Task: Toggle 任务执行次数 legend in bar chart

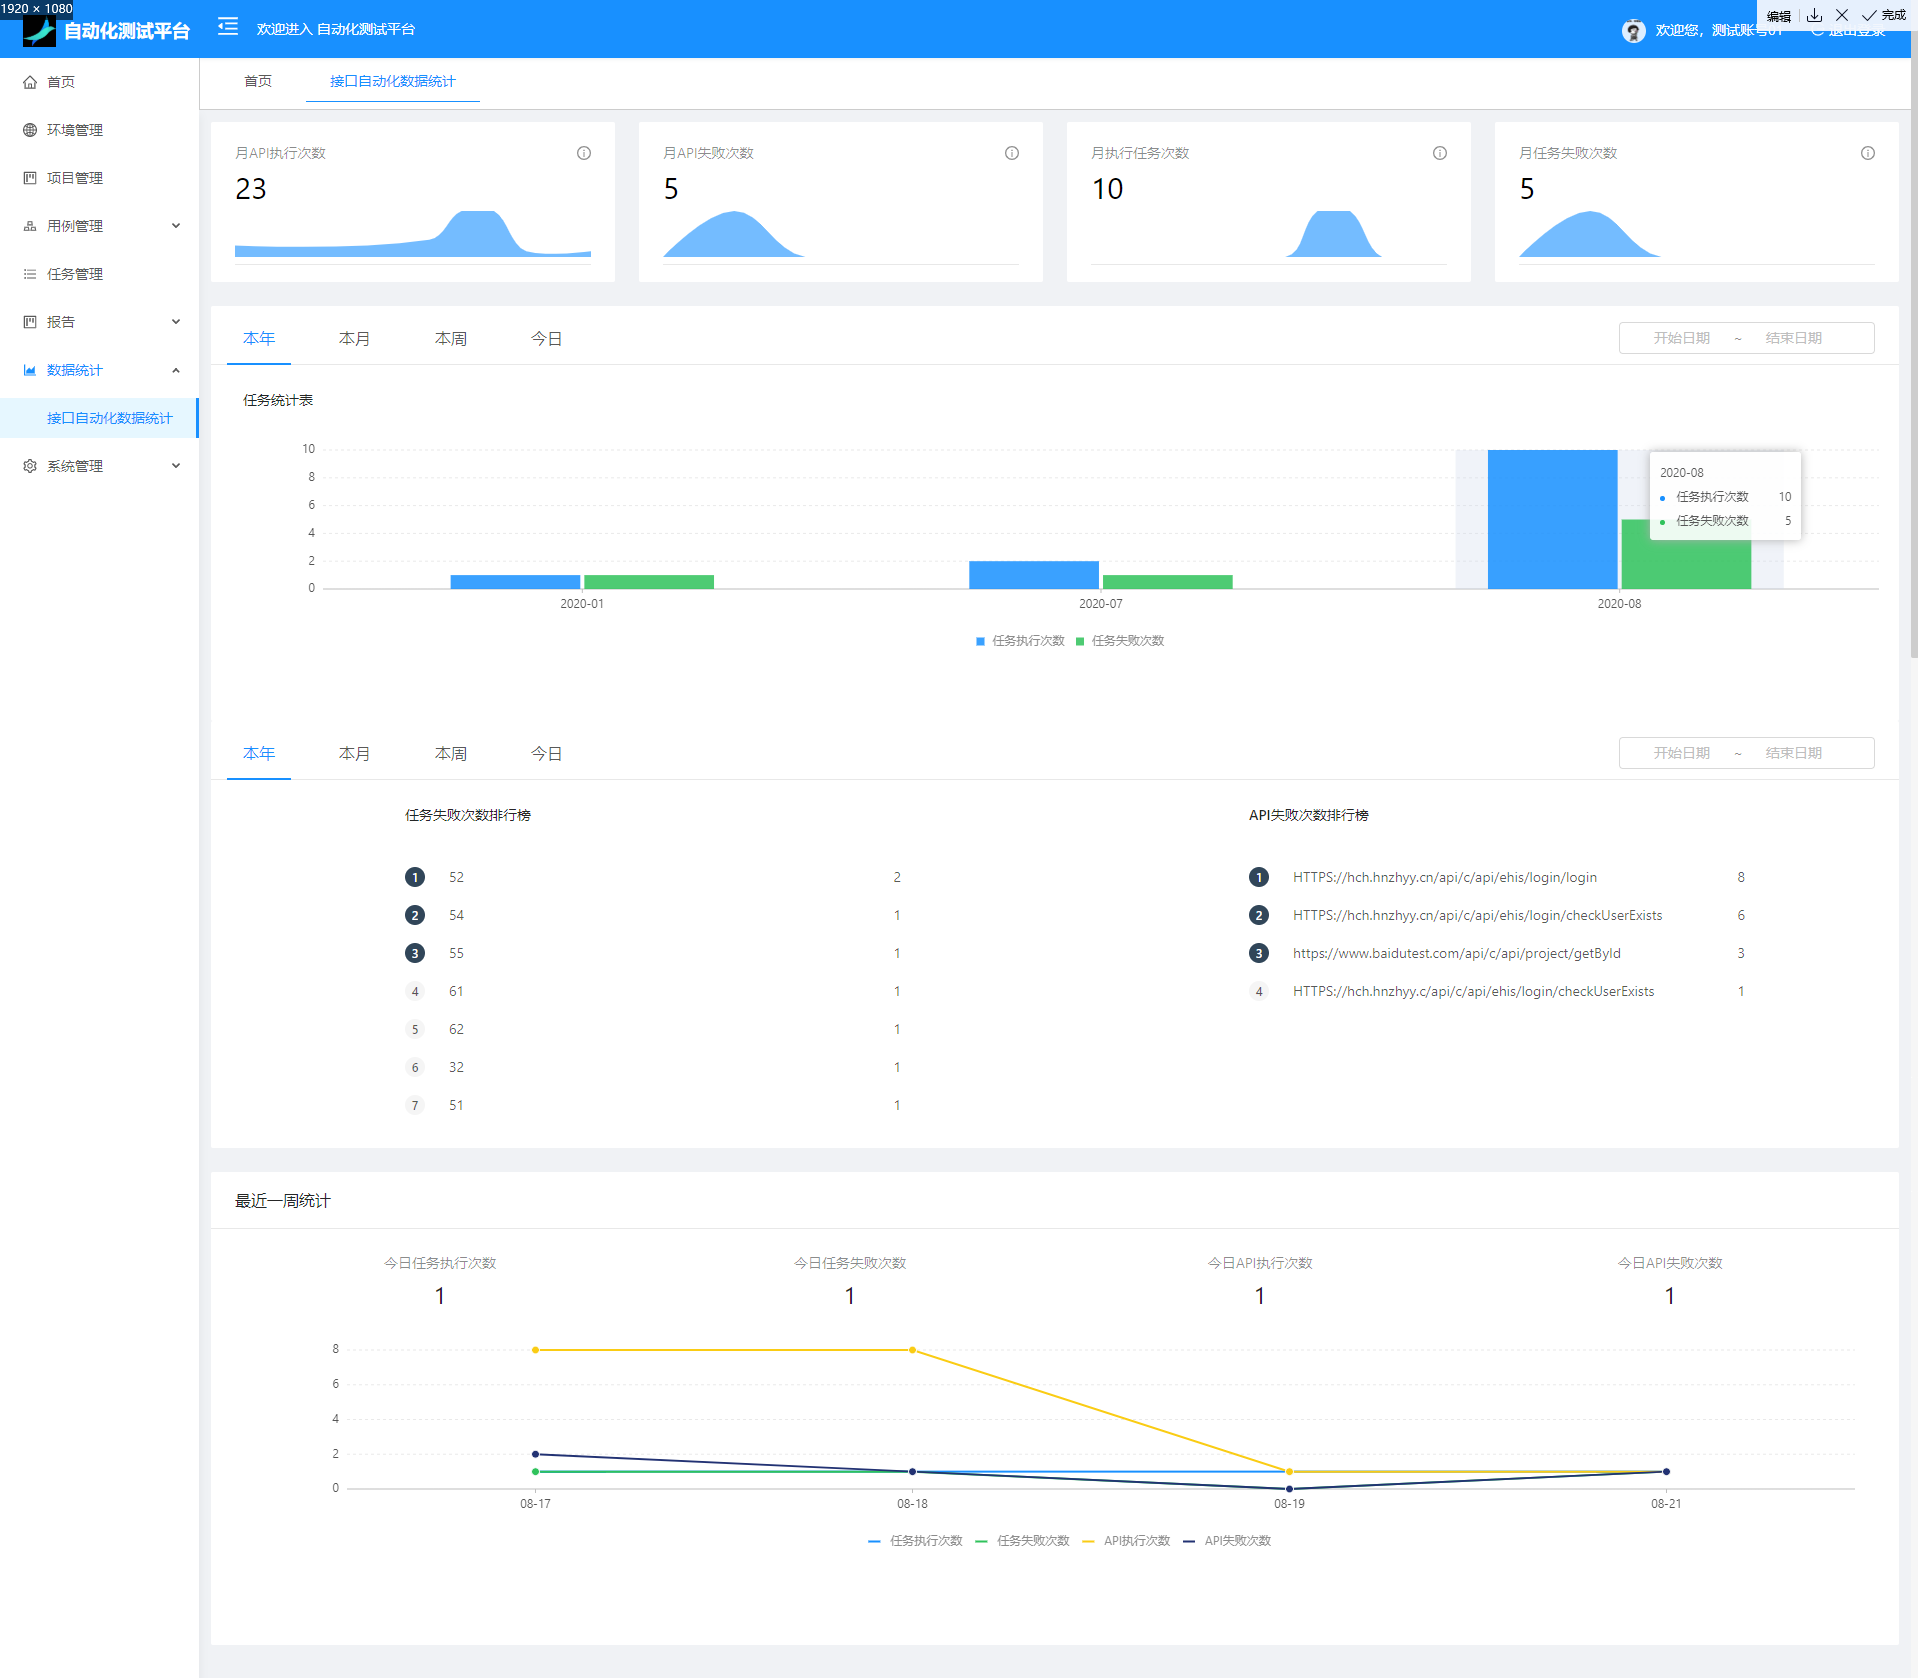Action: (x=1020, y=641)
